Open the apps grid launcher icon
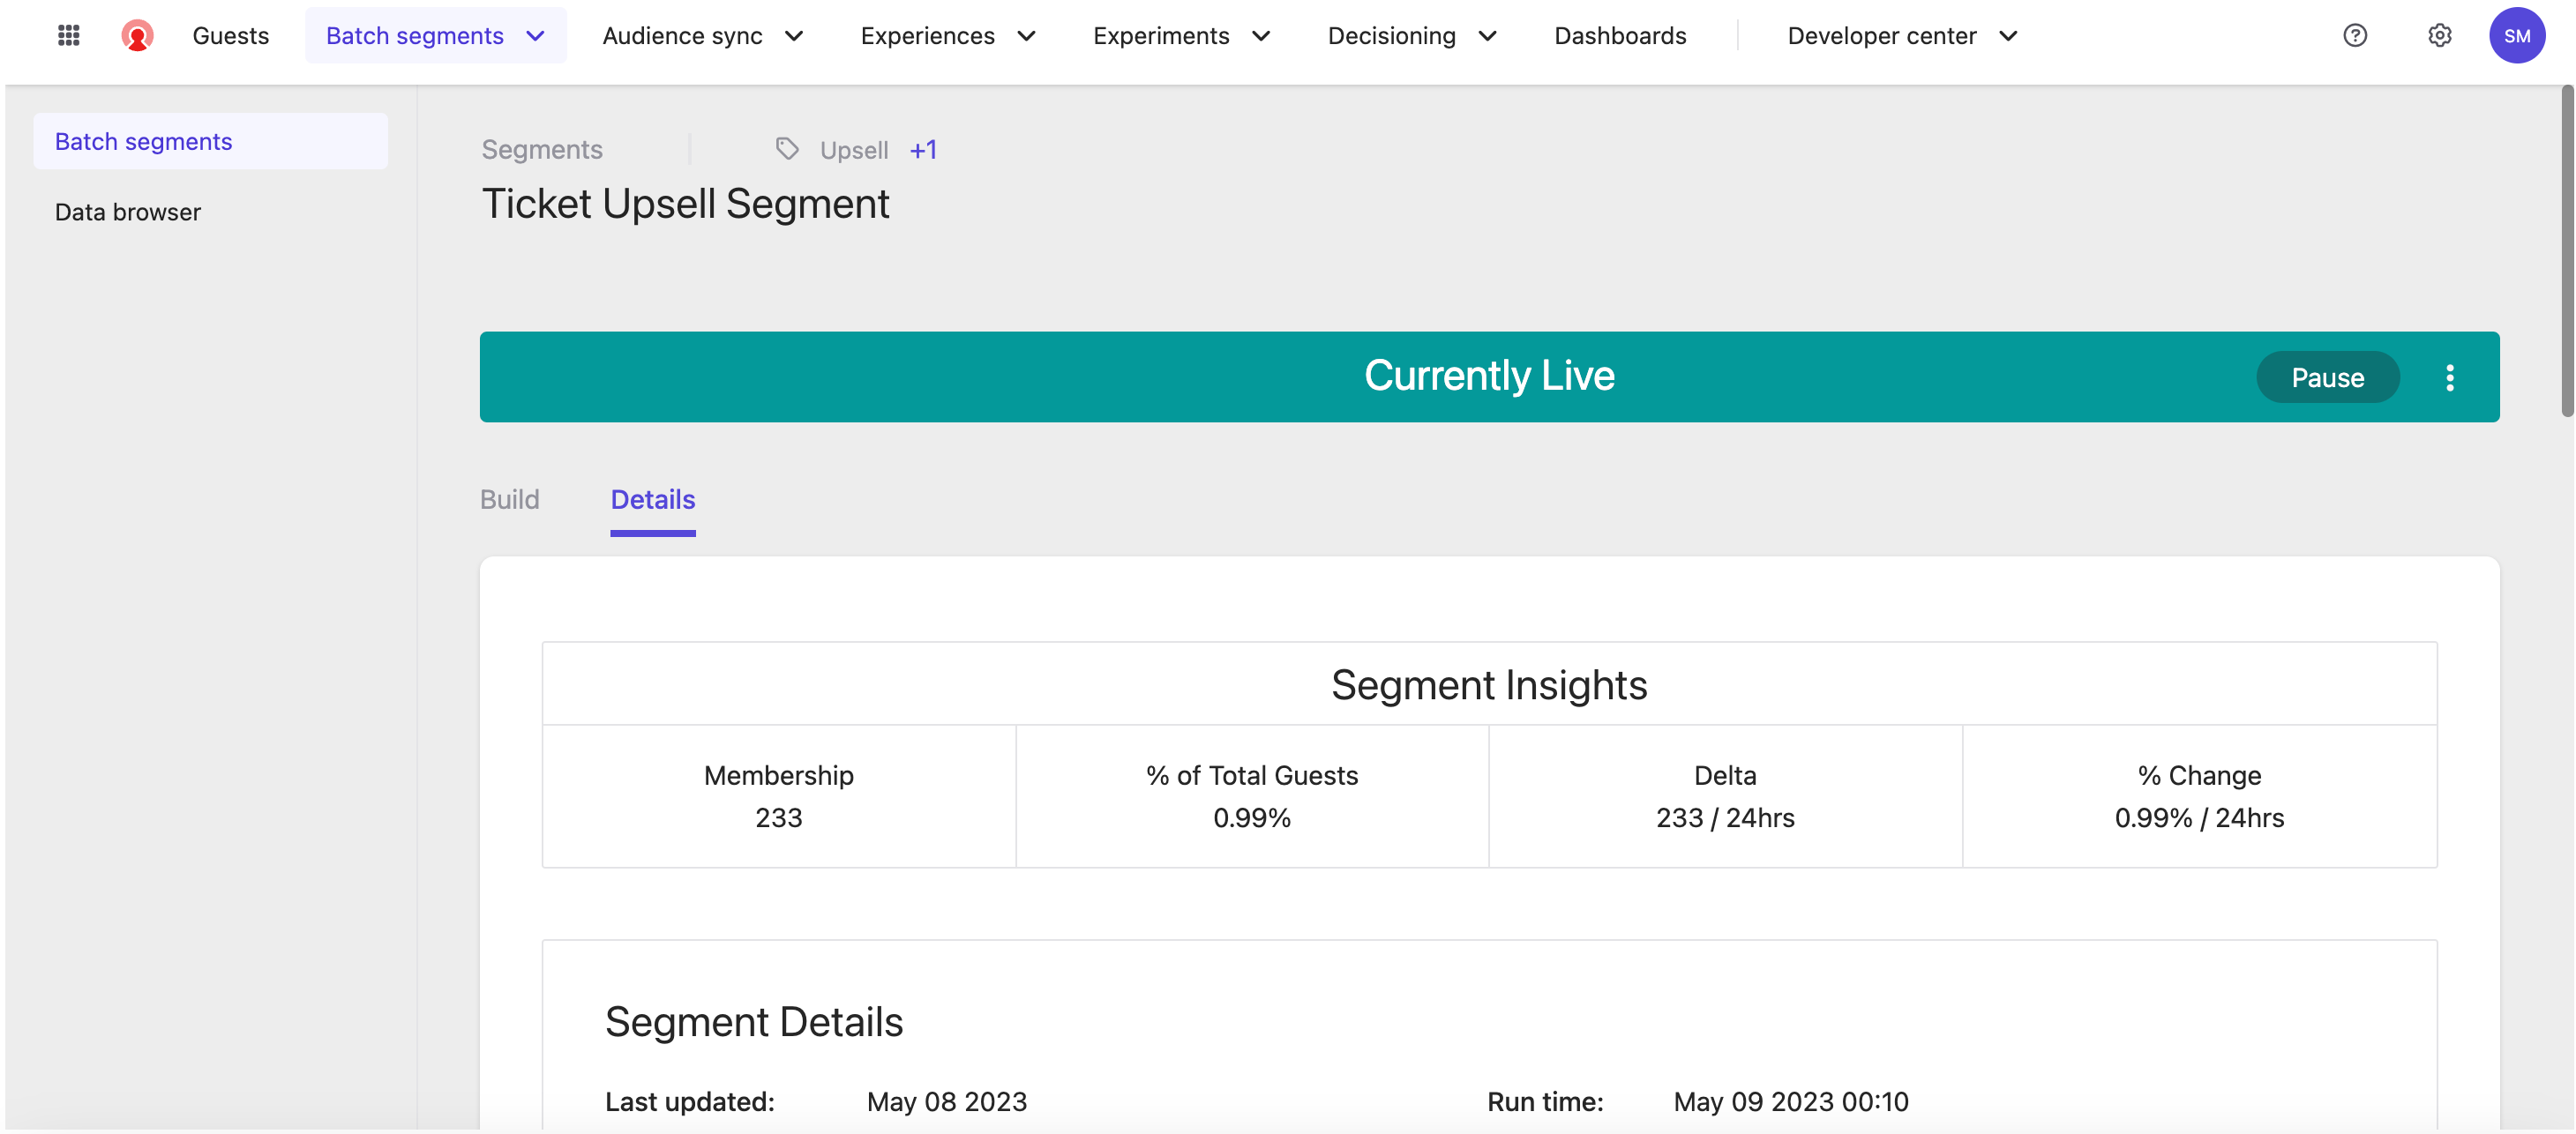The height and width of the screenshot is (1134, 2576). click(x=68, y=36)
